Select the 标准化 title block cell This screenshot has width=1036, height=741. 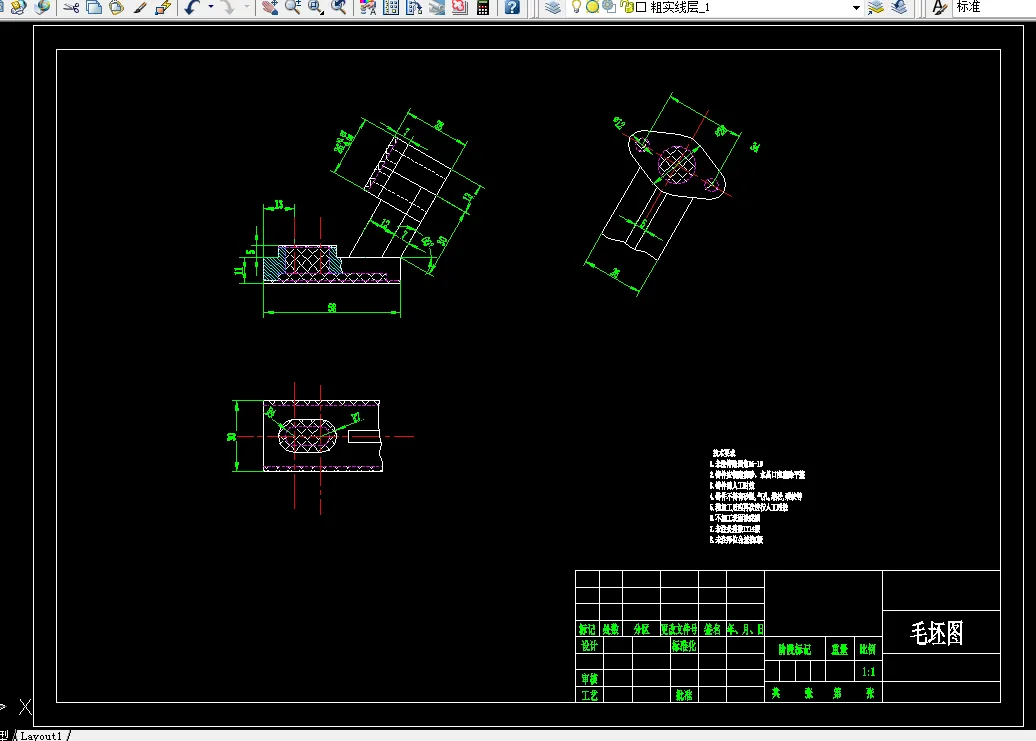(684, 645)
